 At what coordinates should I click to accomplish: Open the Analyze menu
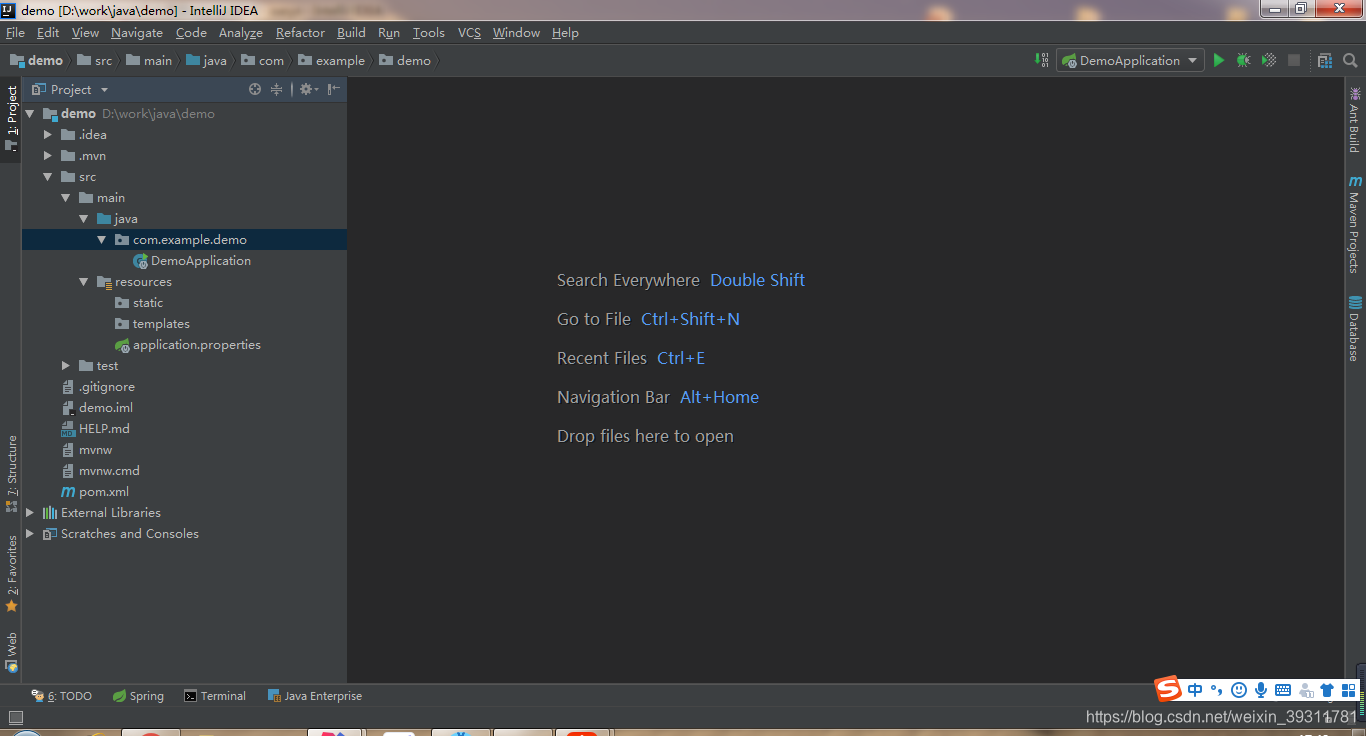(x=241, y=33)
